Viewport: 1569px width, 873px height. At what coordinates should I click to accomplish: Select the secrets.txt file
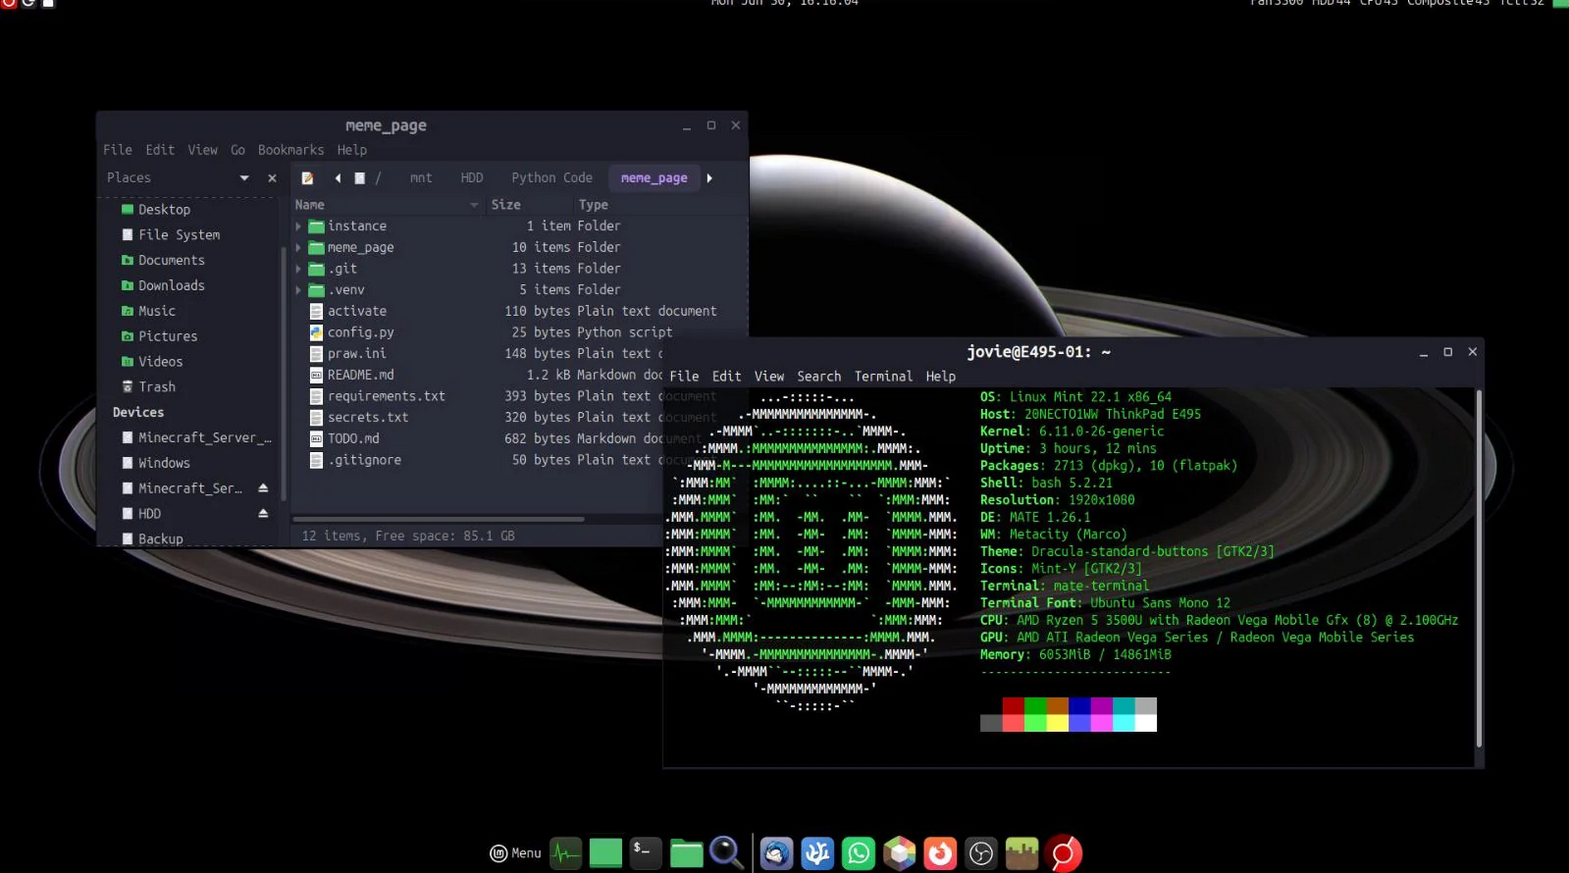click(367, 418)
